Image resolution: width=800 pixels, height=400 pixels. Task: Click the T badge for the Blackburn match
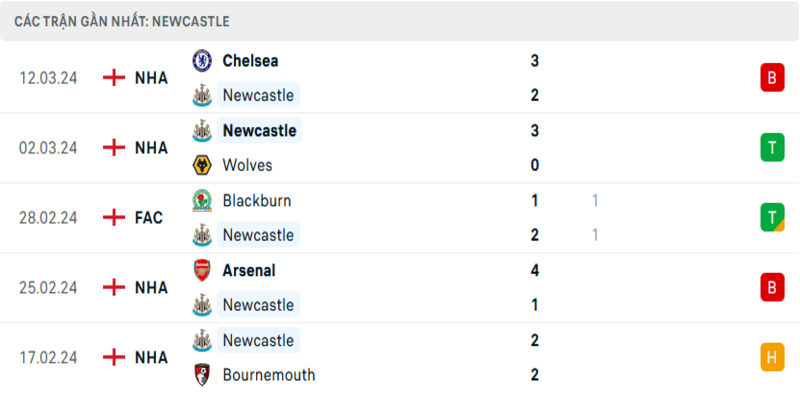[x=771, y=218]
